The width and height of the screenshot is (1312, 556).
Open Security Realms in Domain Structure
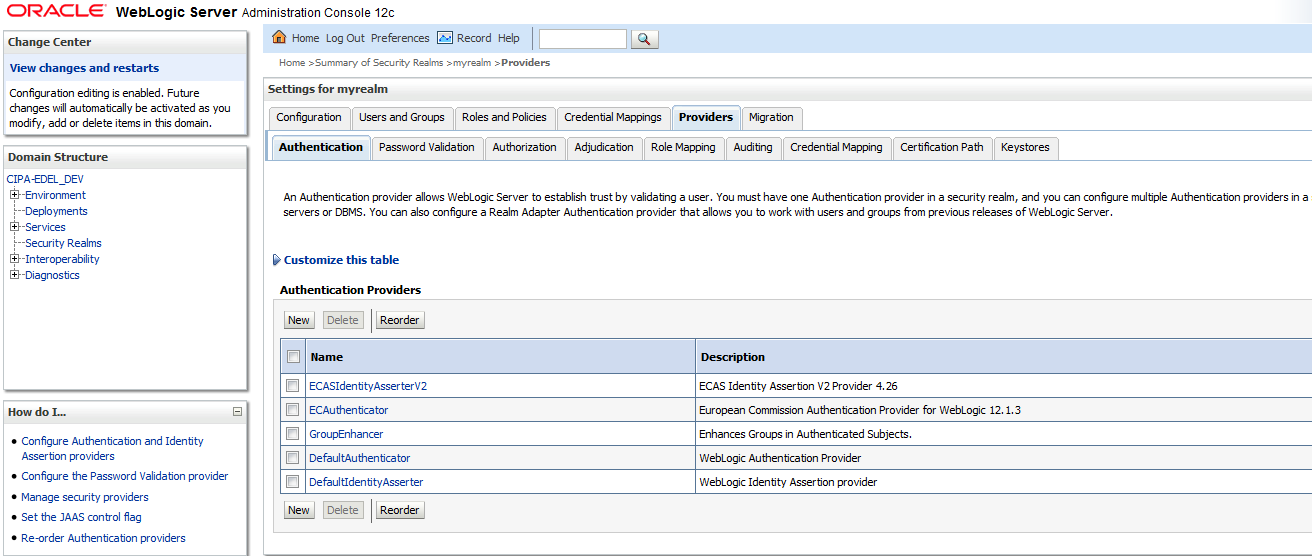pyautogui.click(x=63, y=243)
